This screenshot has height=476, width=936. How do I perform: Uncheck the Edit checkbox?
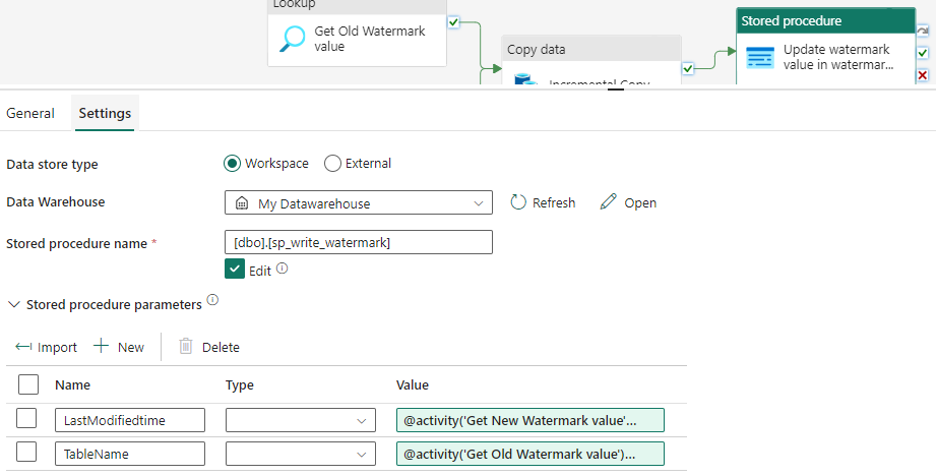tap(235, 269)
